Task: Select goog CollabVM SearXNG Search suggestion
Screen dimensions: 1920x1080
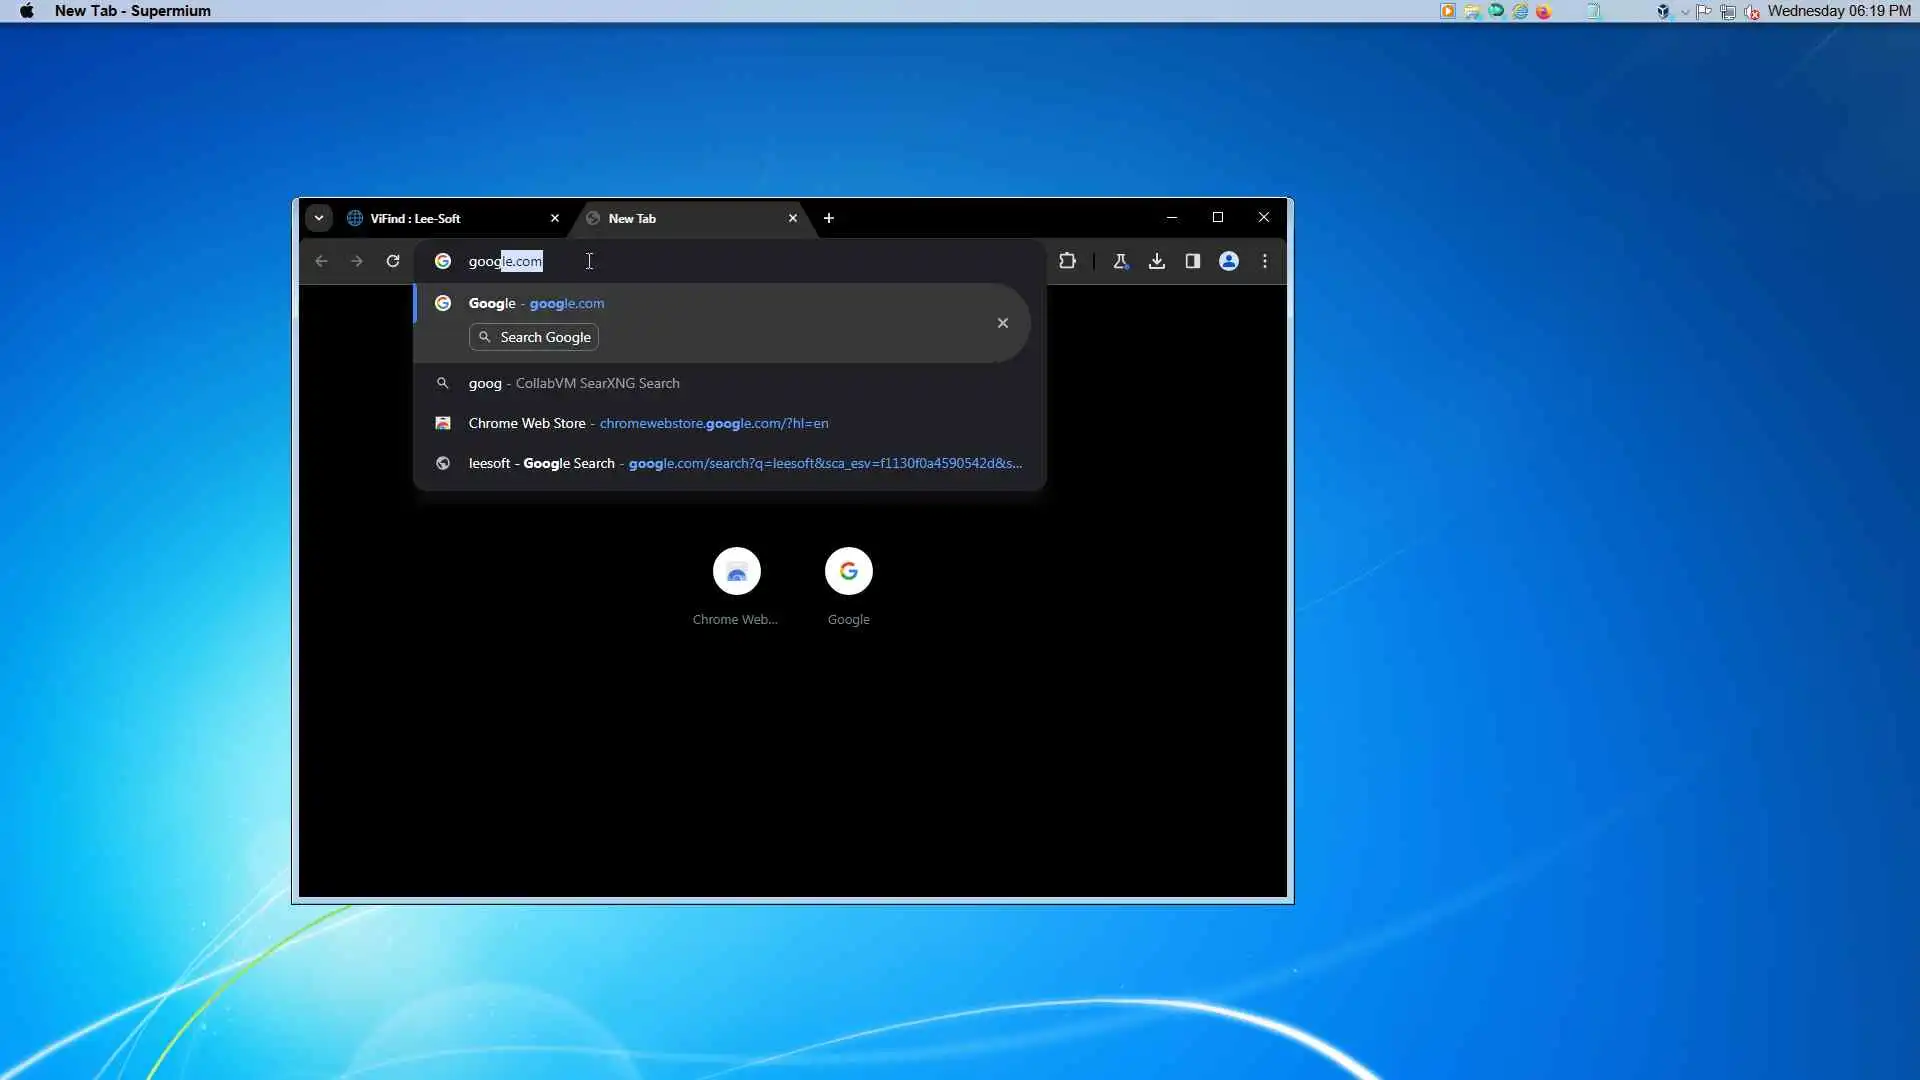Action: tap(574, 383)
